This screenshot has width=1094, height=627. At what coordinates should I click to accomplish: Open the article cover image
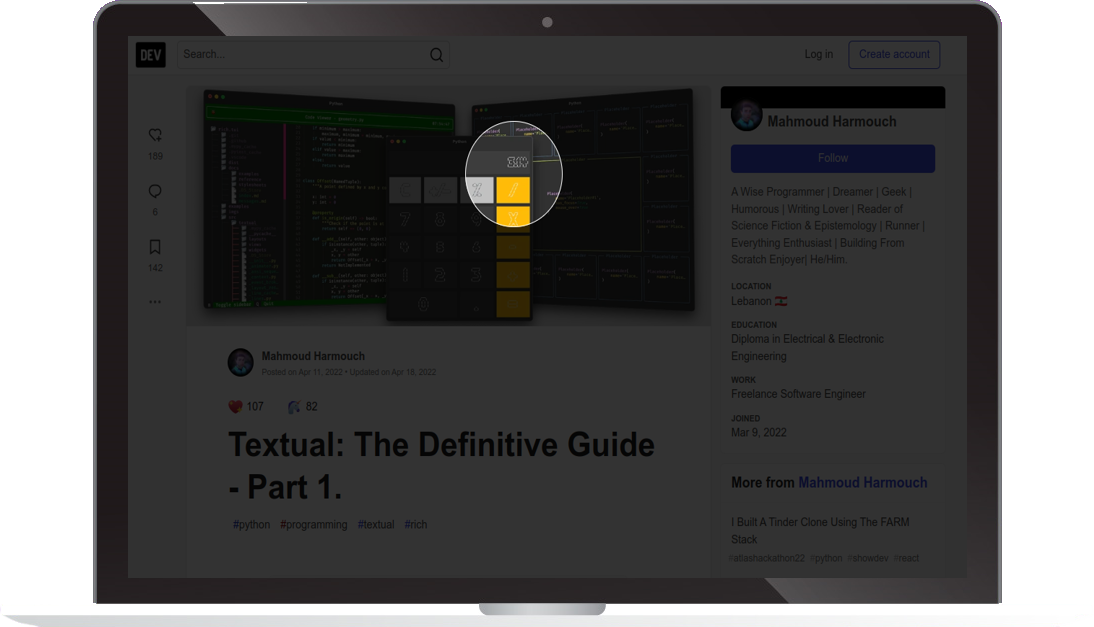click(449, 206)
